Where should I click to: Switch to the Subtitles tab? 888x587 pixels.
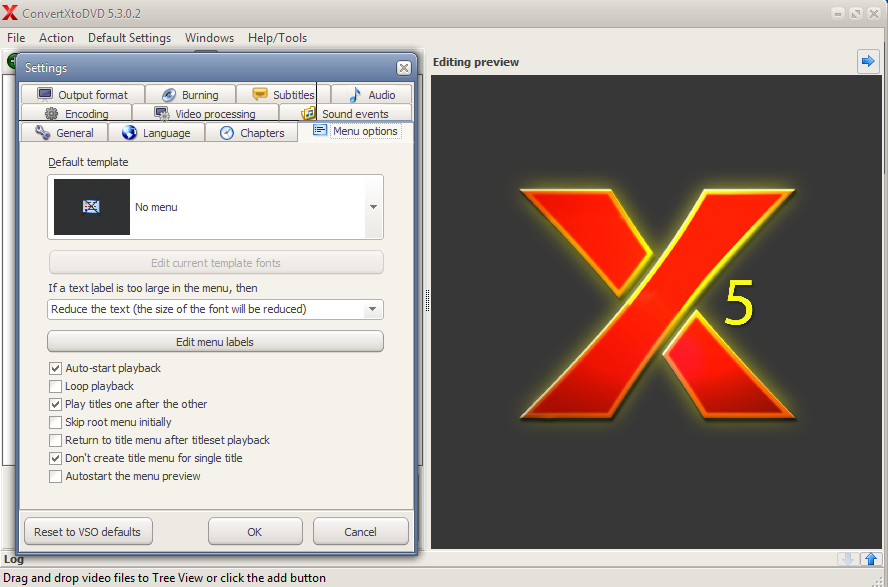[283, 94]
